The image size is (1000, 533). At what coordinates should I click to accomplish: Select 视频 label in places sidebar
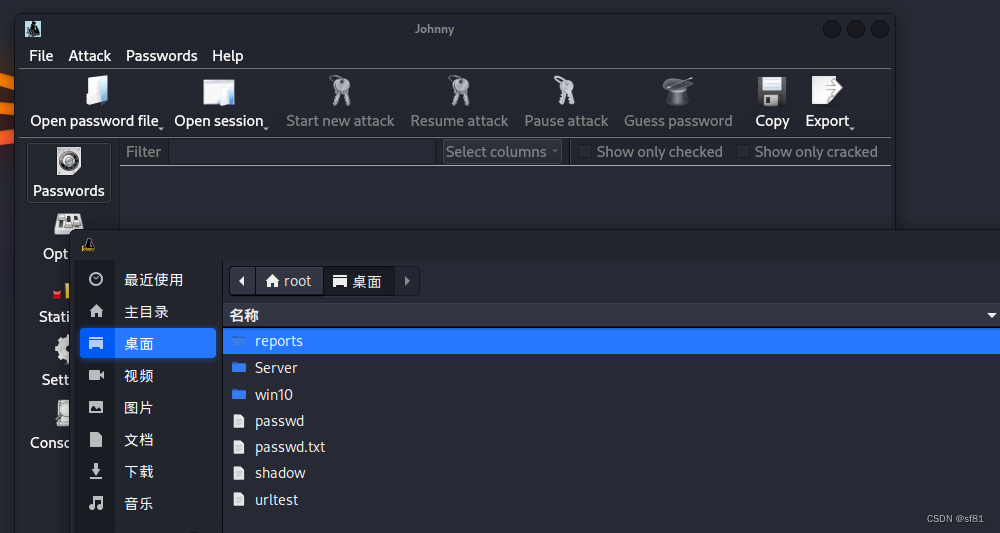[x=139, y=376]
